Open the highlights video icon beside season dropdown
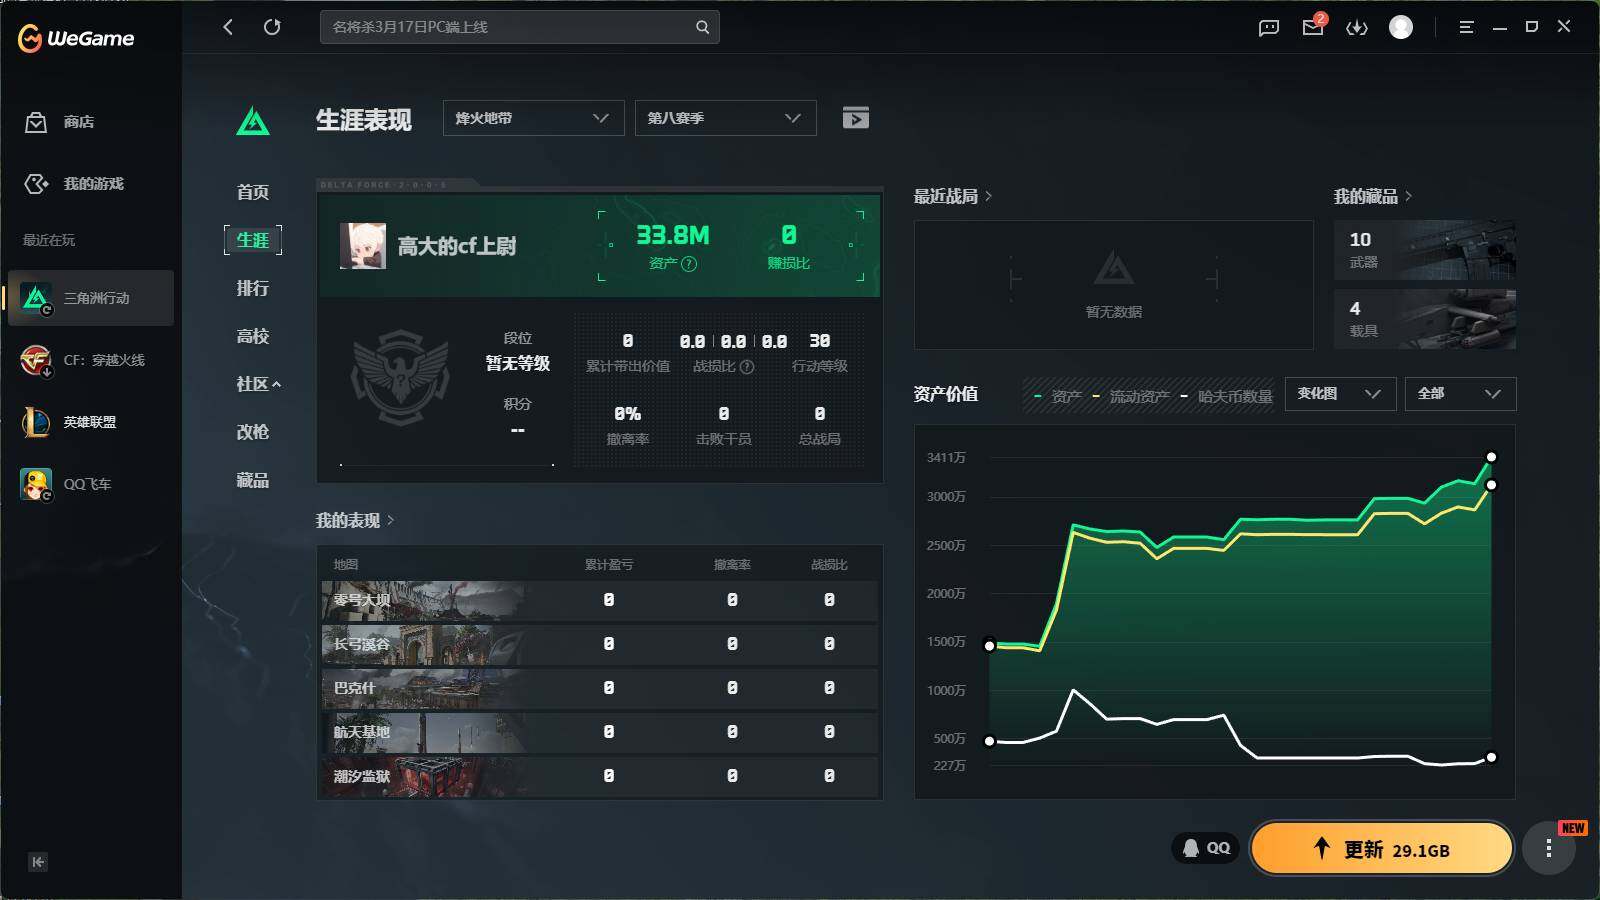The width and height of the screenshot is (1600, 900). (855, 117)
